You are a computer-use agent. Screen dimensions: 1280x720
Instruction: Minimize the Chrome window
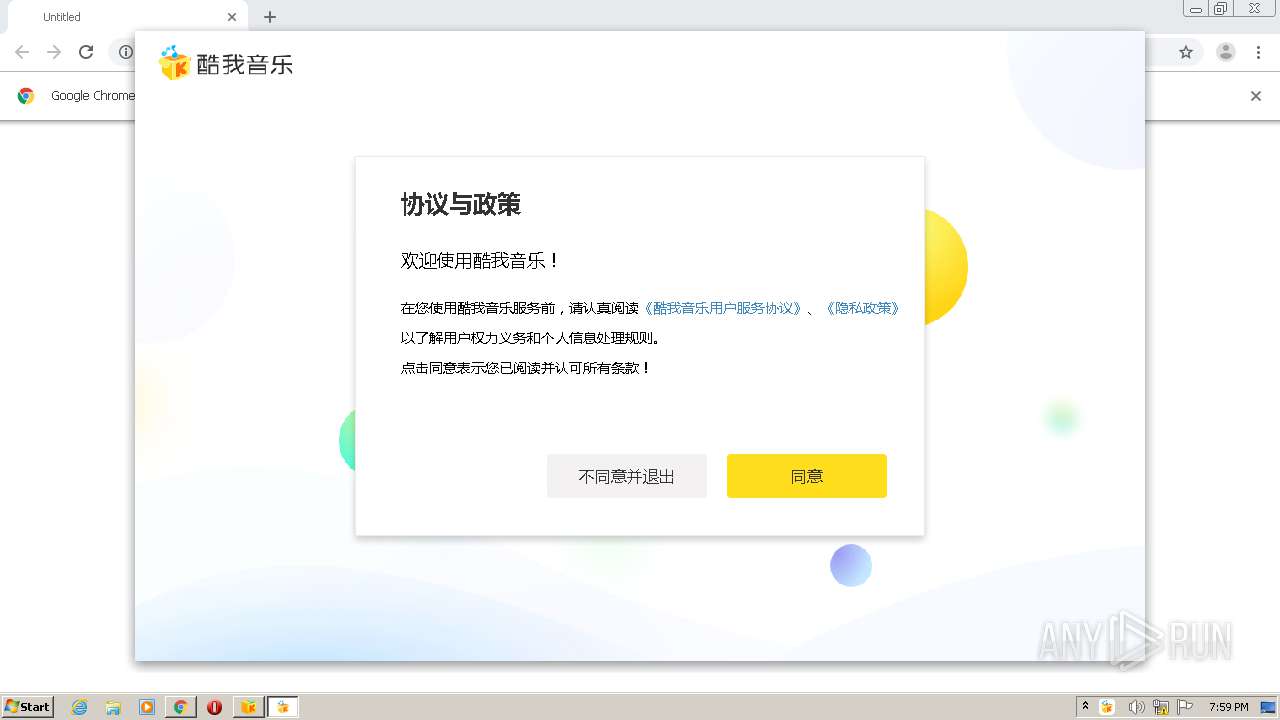click(x=1195, y=9)
